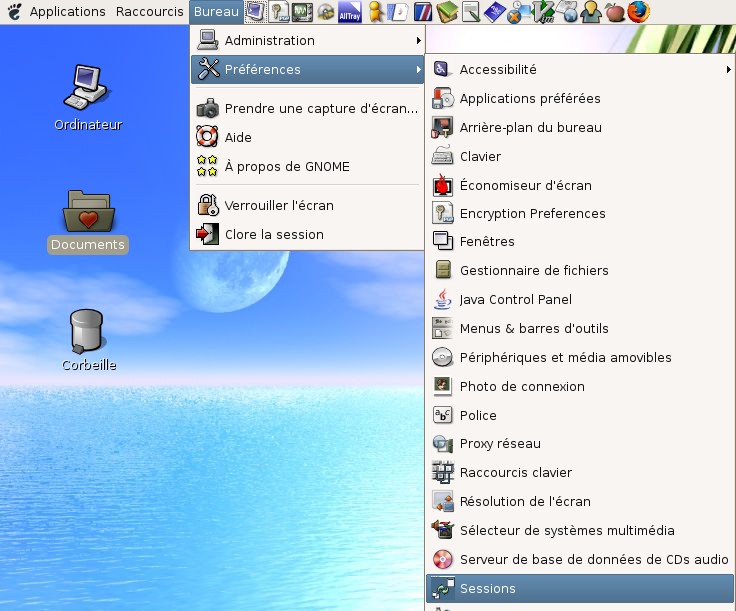Viewport: 736px width, 611px height.
Task: Open the blue and red slash icon
Action: 422,12
